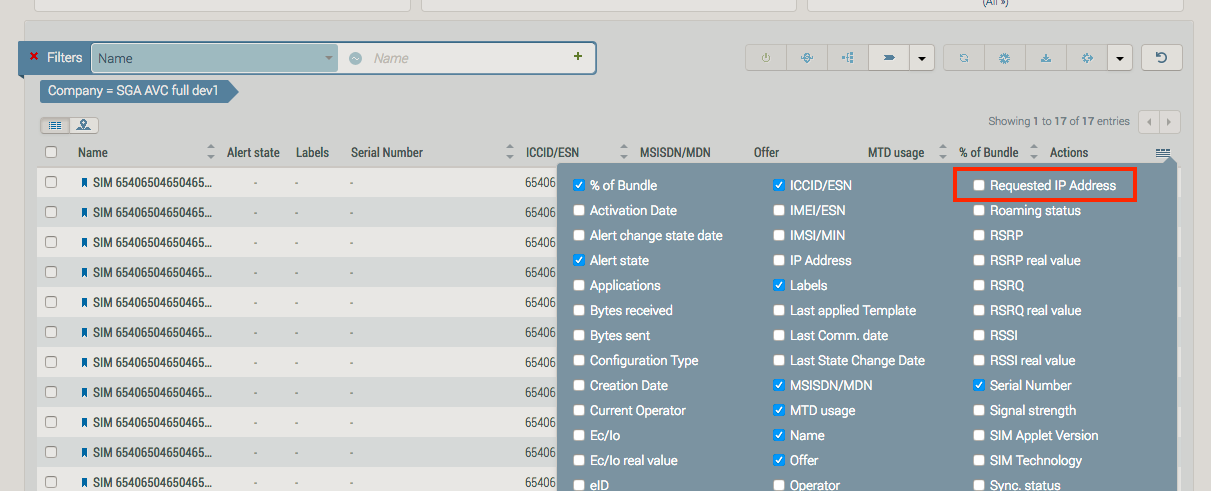Viewport: 1211px width, 491px height.
Task: Click the power icon in the toolbar
Action: pos(766,58)
